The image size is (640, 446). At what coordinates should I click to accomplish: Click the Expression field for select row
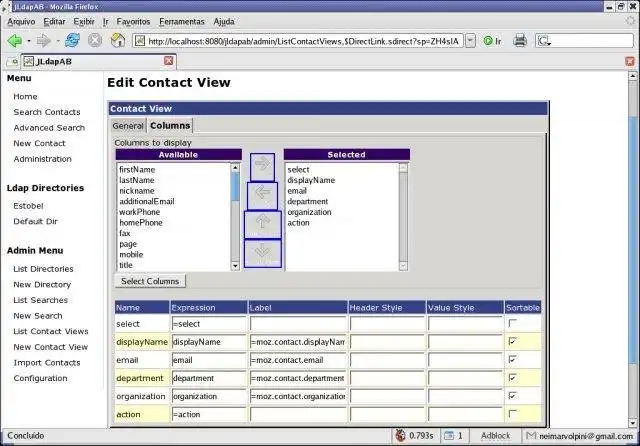pyautogui.click(x=209, y=324)
